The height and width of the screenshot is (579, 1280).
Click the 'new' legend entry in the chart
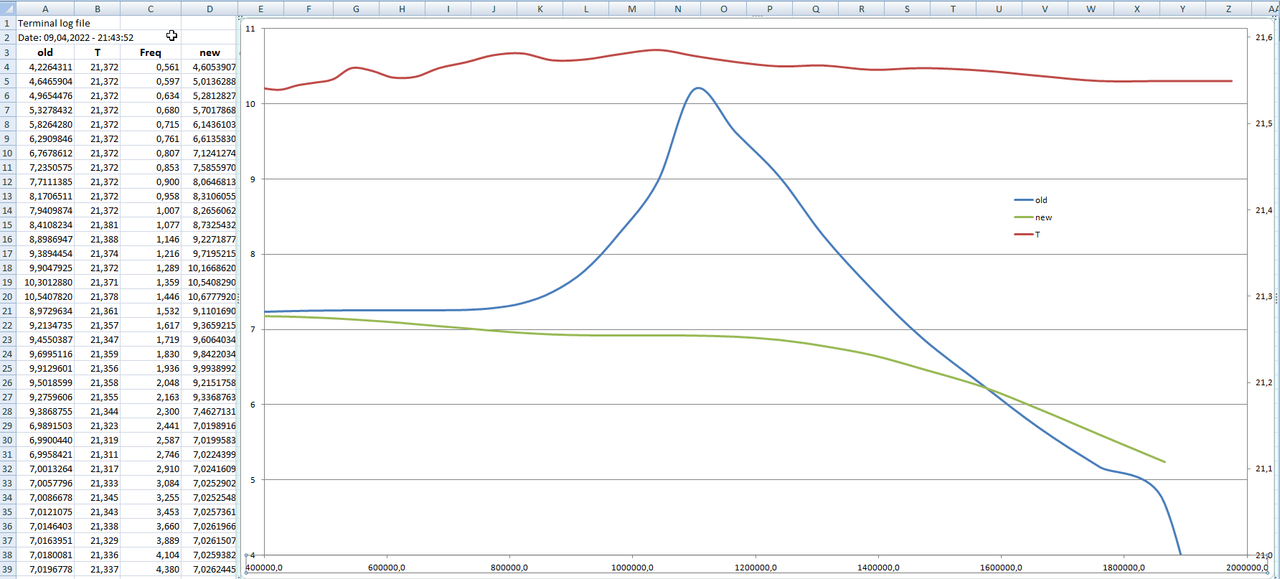1033,217
